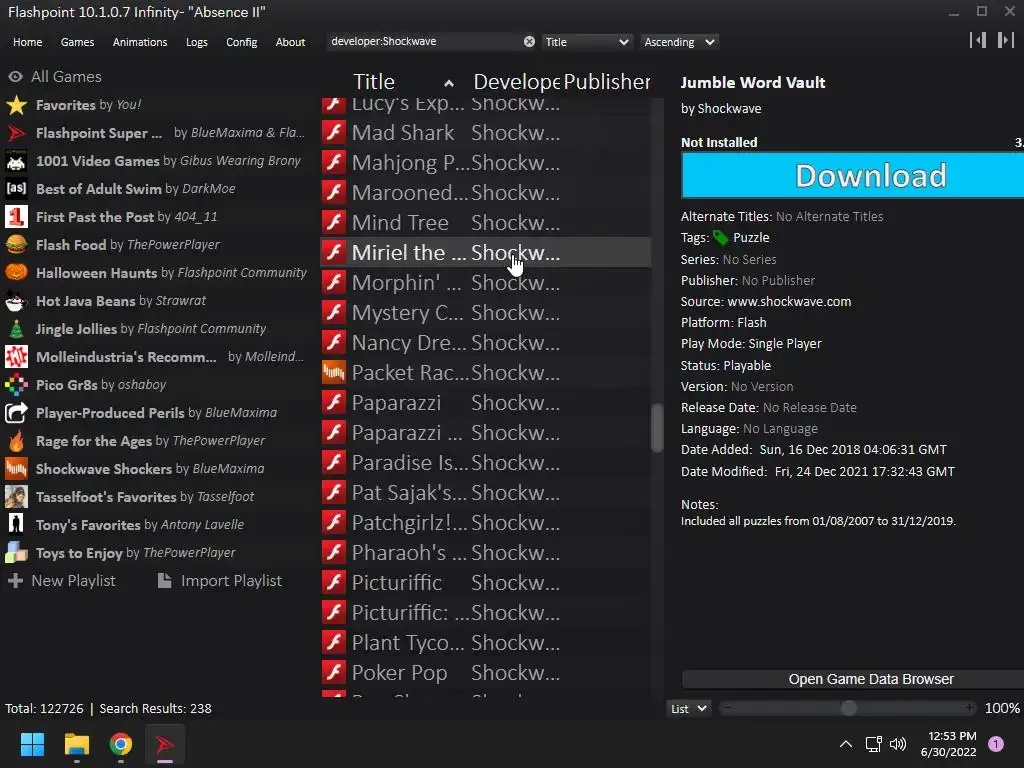Select the Pat Sajak's... game row

tap(486, 492)
